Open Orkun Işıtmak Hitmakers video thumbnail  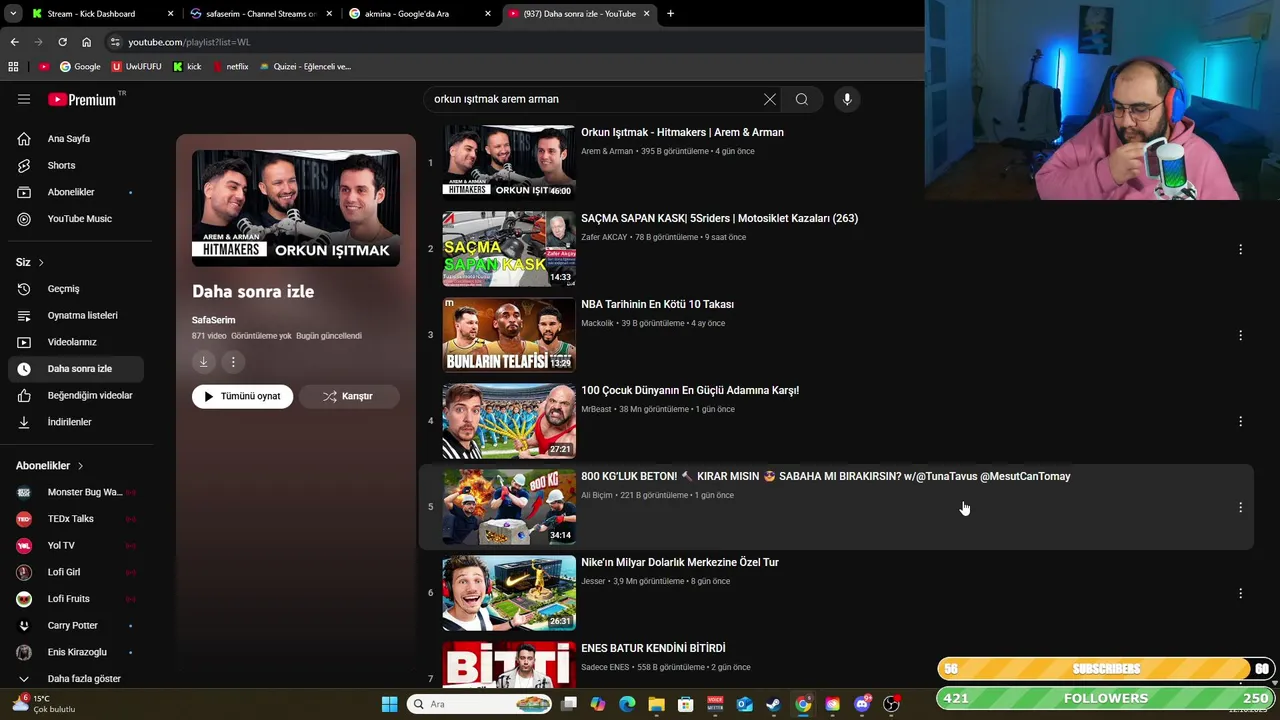[509, 163]
